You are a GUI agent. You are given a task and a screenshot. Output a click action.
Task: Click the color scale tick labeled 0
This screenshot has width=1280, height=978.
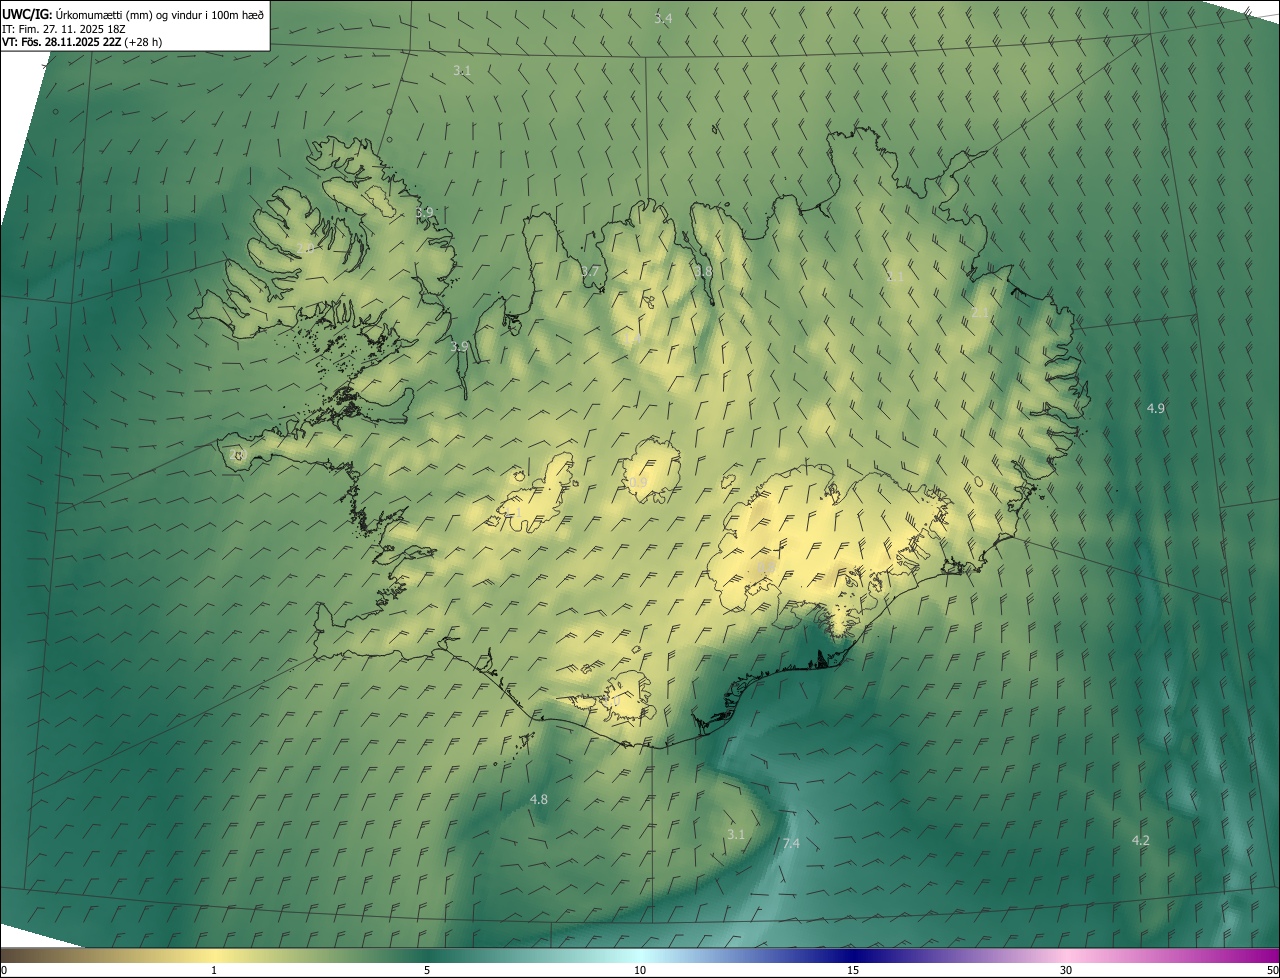[x=4, y=970]
